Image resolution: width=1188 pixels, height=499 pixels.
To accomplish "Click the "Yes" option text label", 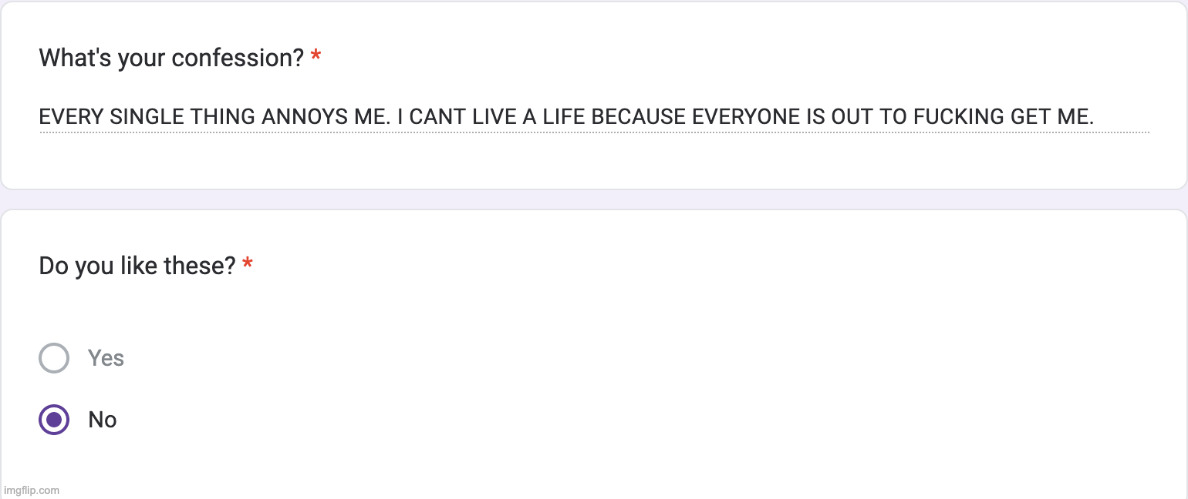I will [x=106, y=358].
